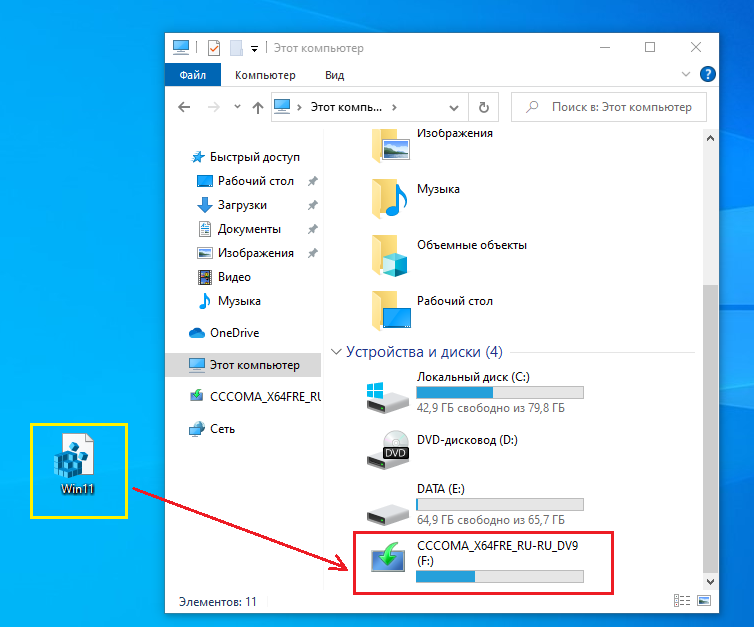Click the Properties icon in quick access toolbar
754x627 pixels.
[214, 48]
